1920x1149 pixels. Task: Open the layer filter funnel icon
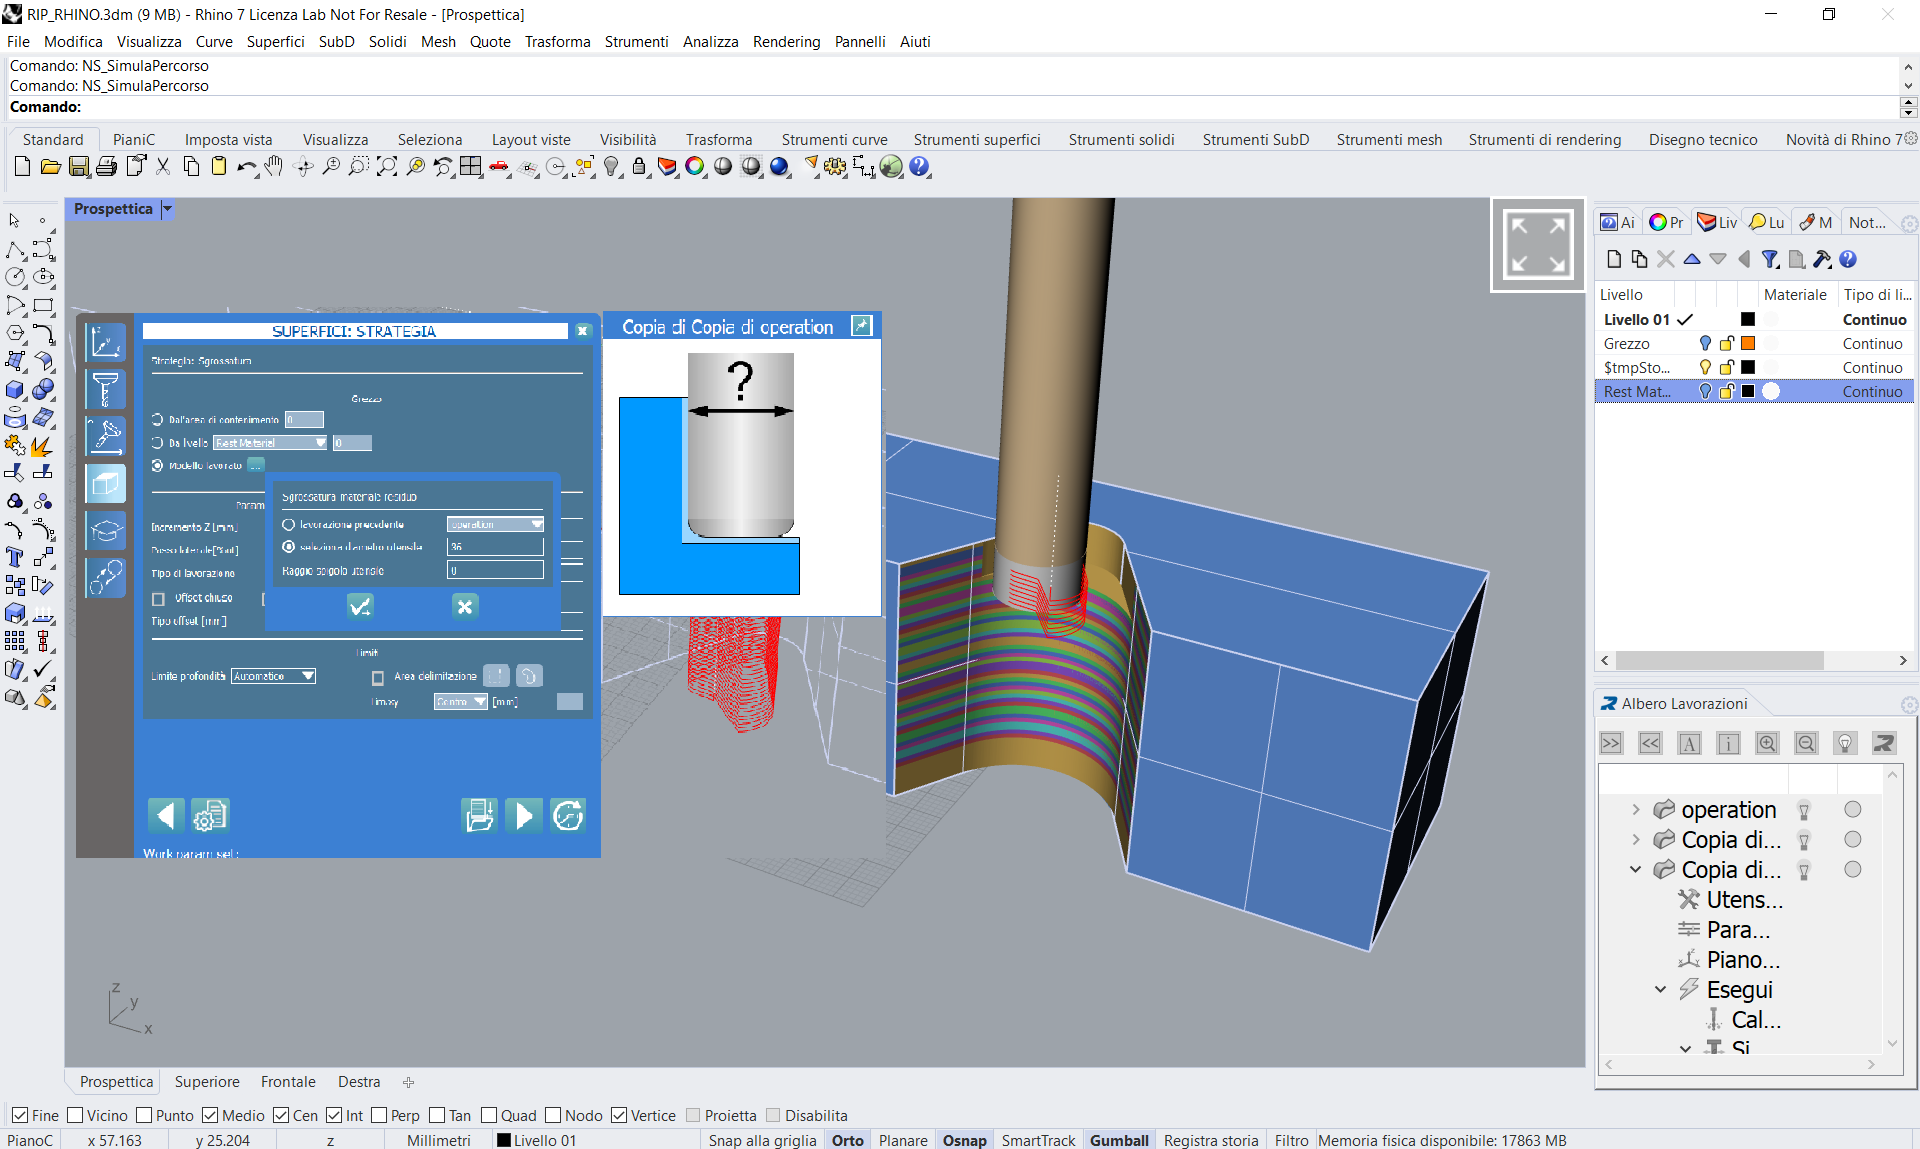1770,259
